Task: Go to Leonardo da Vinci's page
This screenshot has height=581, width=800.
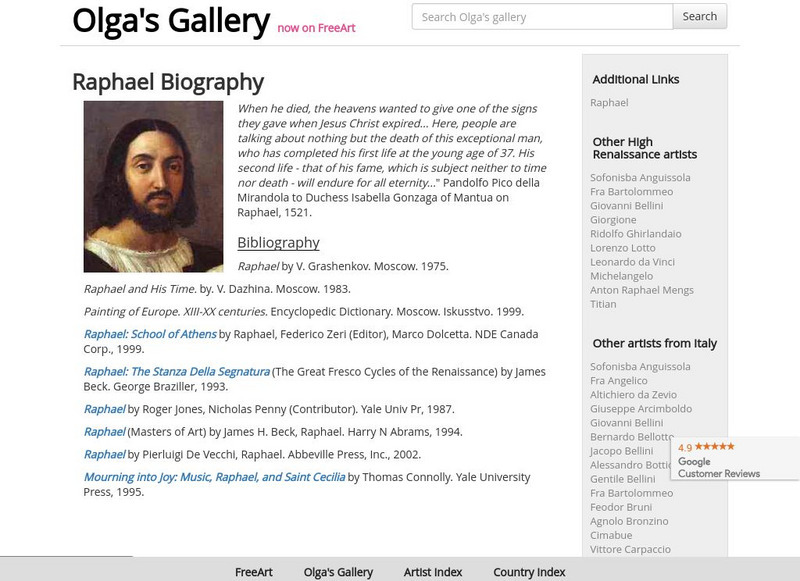Action: (632, 262)
